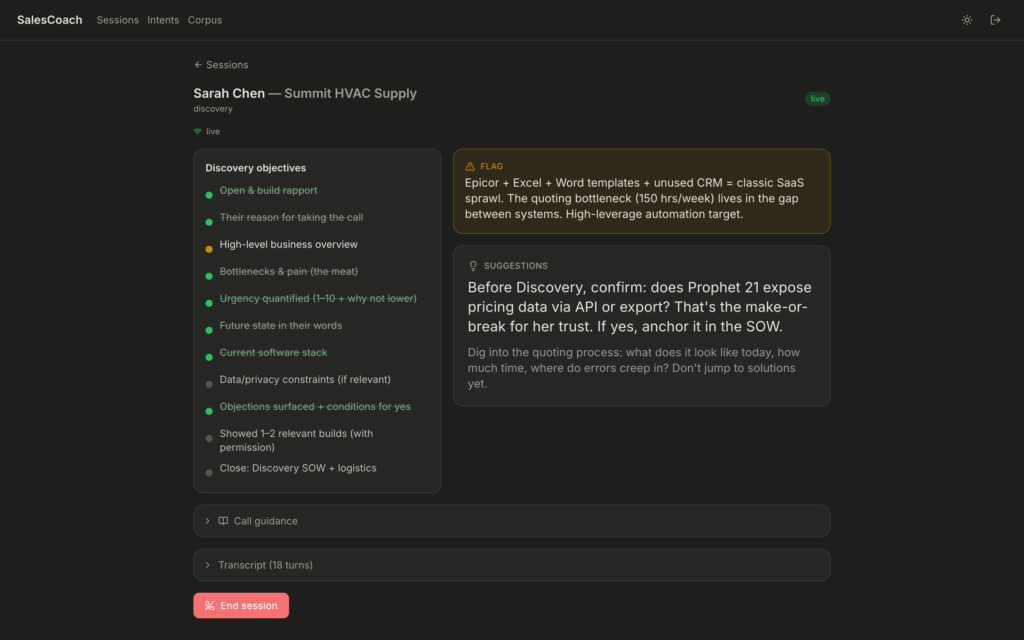Click the back arrow beside Sessions
Viewport: 1024px width, 640px height.
pyautogui.click(x=198, y=65)
